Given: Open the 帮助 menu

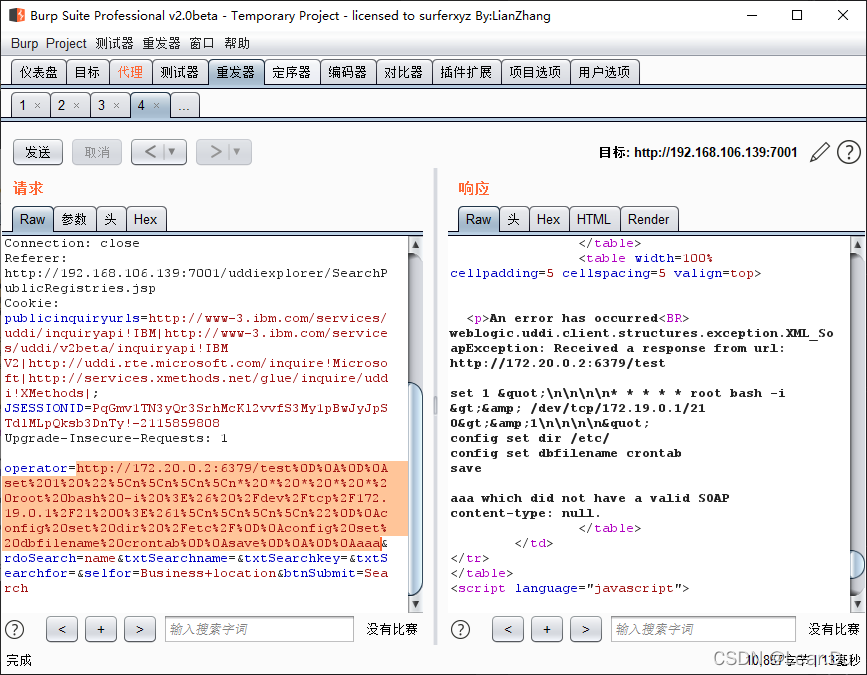Looking at the screenshot, I should (x=237, y=43).
